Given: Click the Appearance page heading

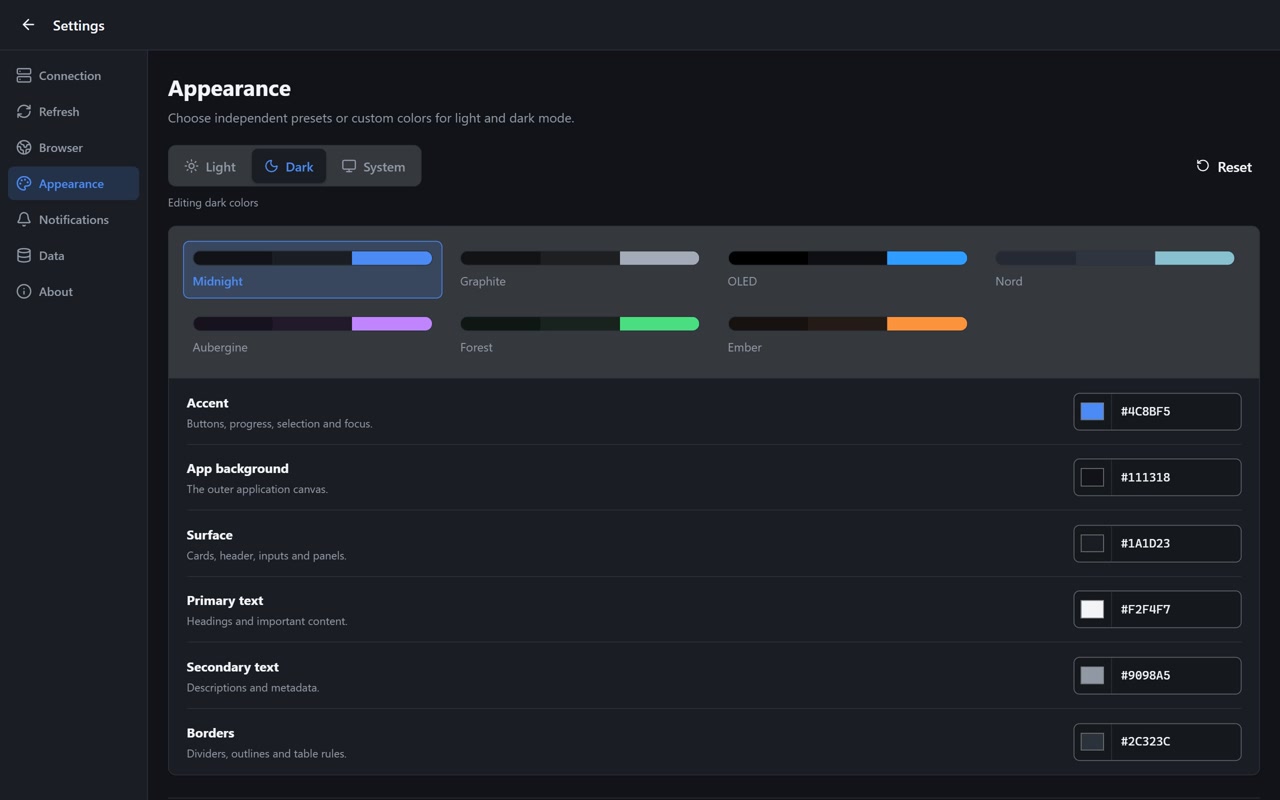Looking at the screenshot, I should click(x=229, y=88).
